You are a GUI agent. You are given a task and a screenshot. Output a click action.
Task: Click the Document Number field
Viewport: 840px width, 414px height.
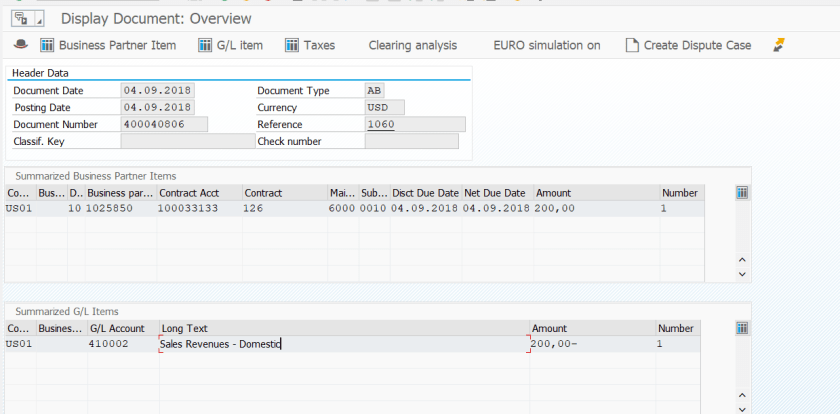[x=164, y=124]
